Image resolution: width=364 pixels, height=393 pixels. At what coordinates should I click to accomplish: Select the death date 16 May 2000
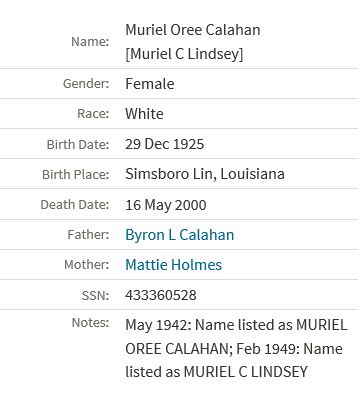[x=166, y=205]
